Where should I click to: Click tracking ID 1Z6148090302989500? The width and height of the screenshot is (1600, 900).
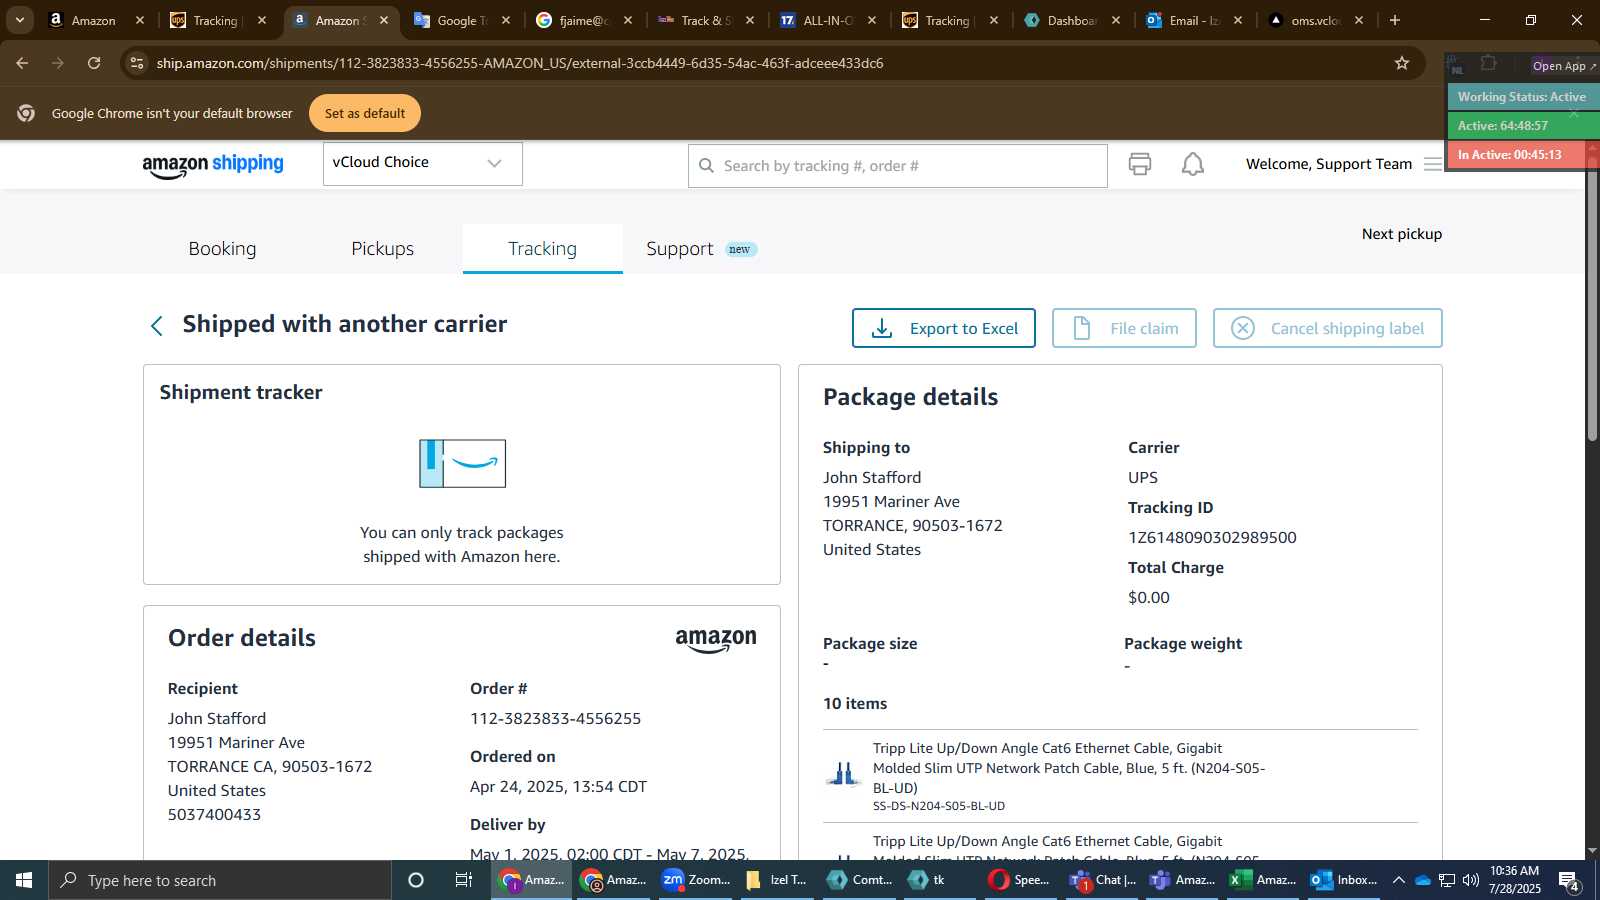click(1212, 537)
